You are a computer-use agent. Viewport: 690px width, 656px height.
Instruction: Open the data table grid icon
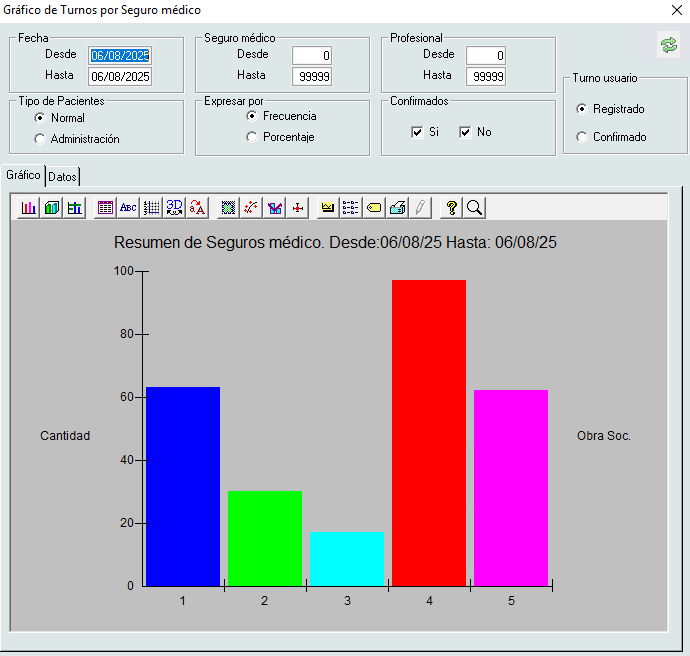[x=105, y=207]
